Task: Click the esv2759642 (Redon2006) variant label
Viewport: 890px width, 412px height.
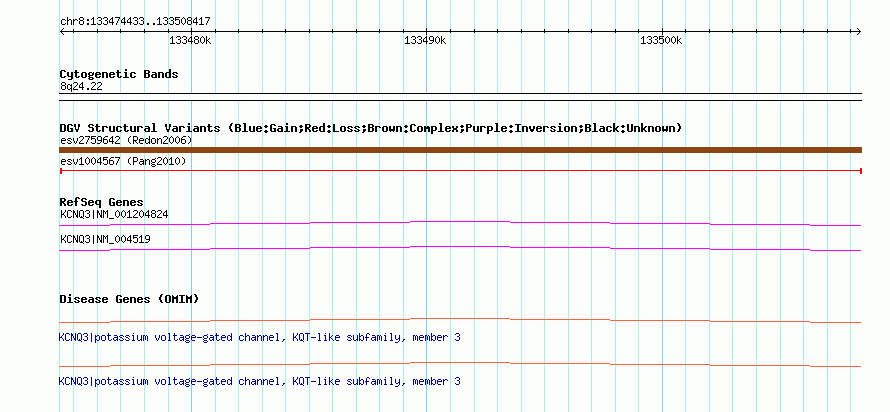Action: point(126,140)
